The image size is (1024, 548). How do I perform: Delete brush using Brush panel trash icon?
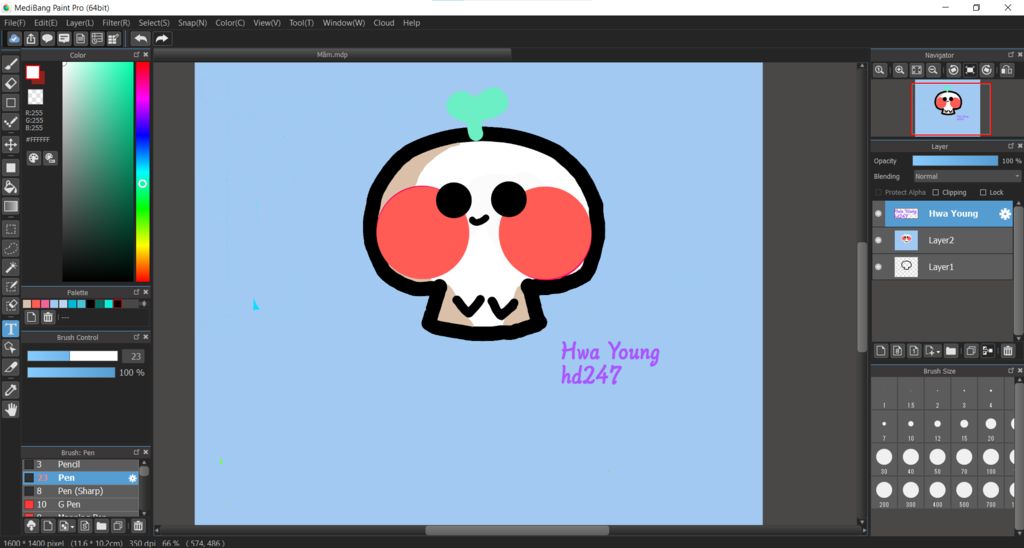coord(138,526)
